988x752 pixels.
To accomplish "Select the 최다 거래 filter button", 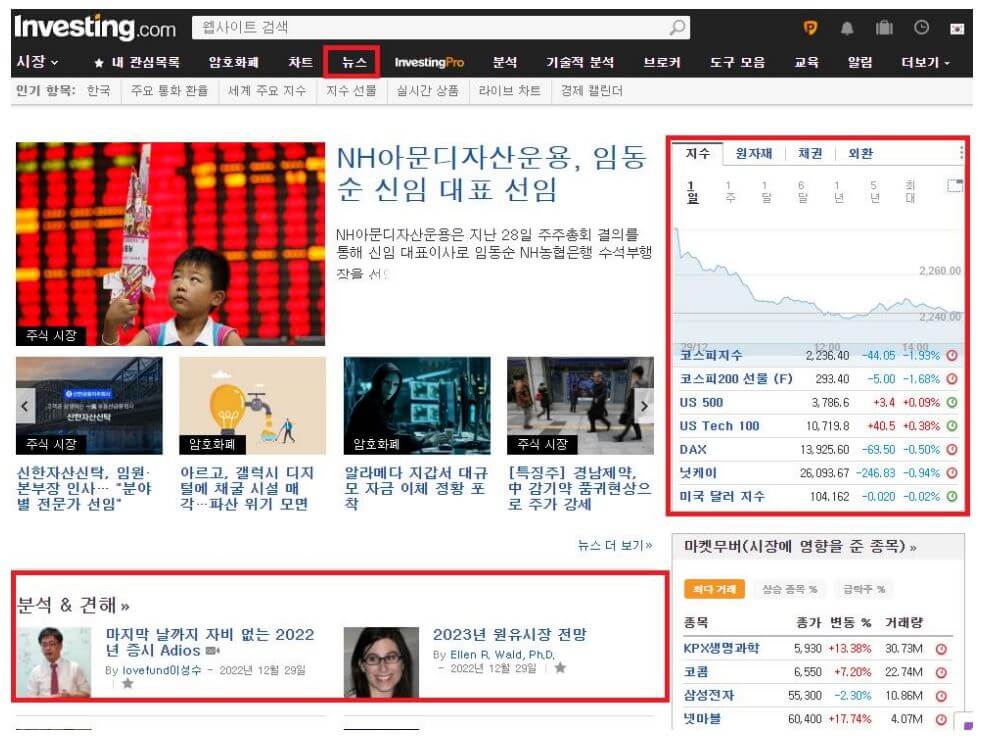I will tap(714, 589).
